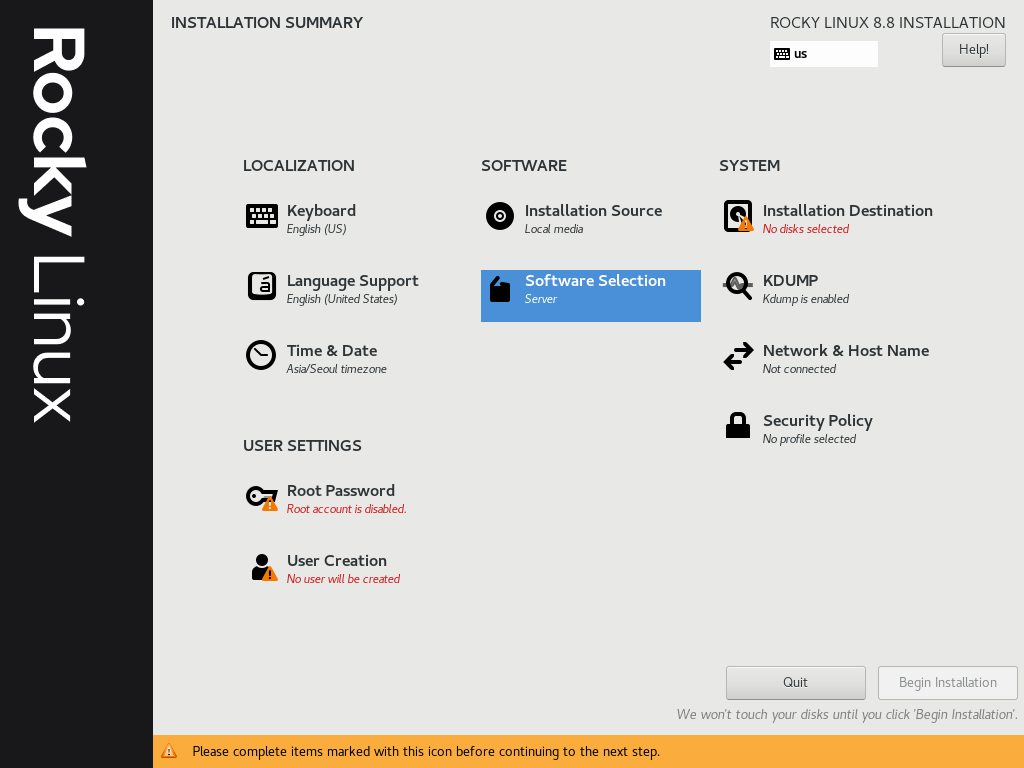This screenshot has height=768, width=1024.
Task: Click the Root Password key icon
Action: (262, 498)
